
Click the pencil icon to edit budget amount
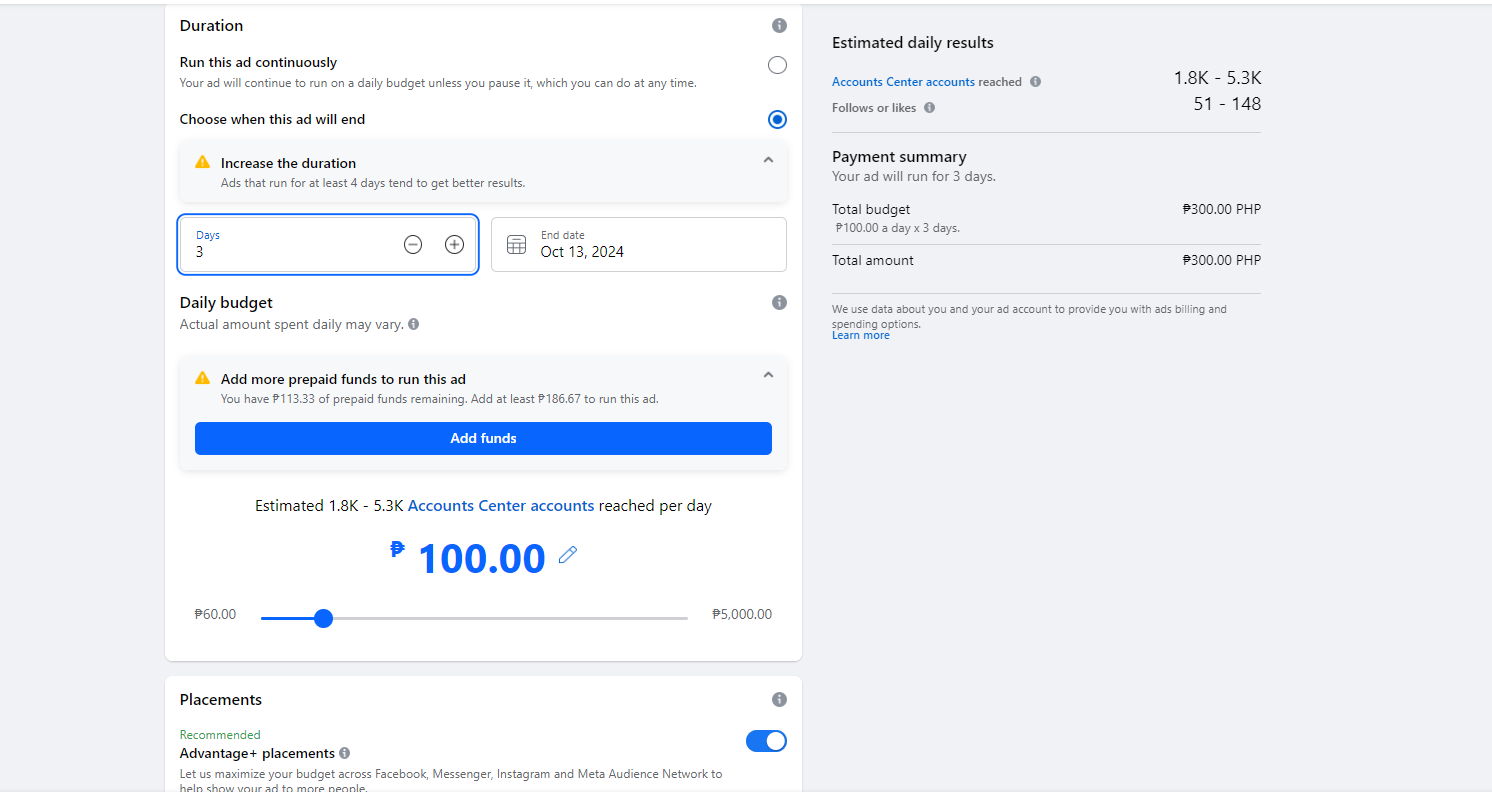568,555
